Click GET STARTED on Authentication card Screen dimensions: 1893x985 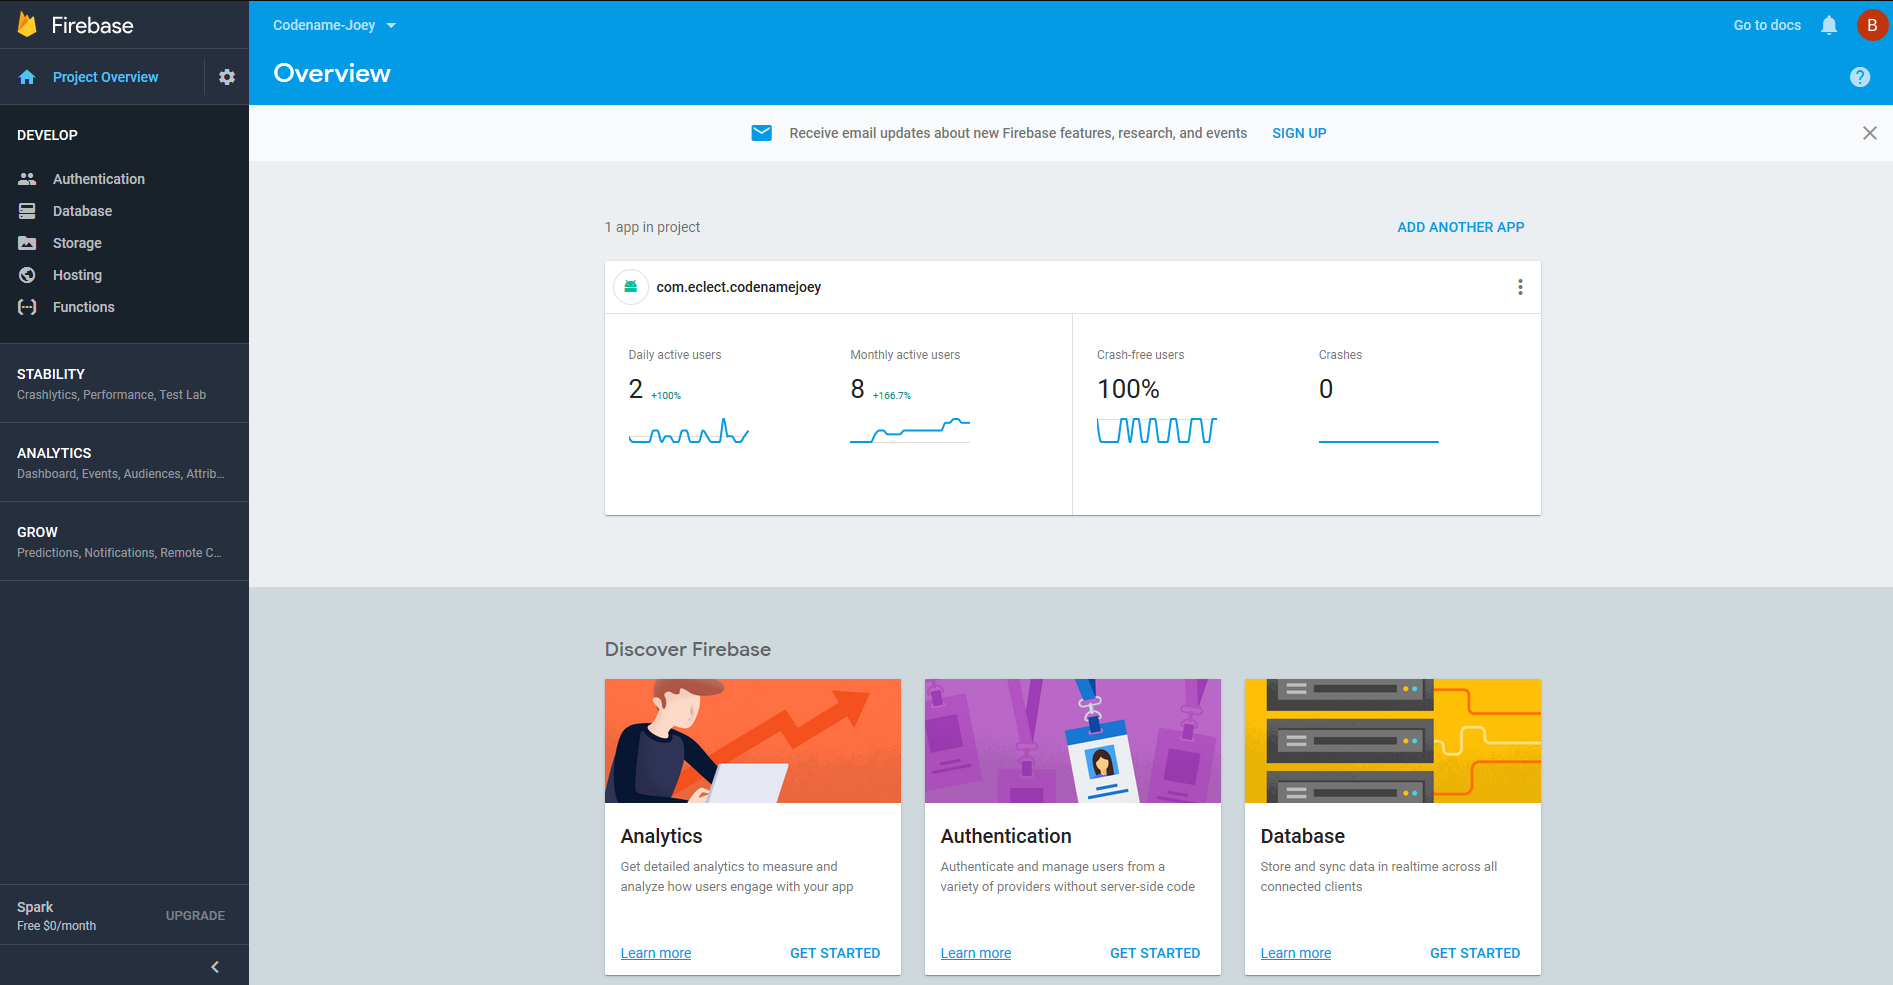tap(1155, 953)
